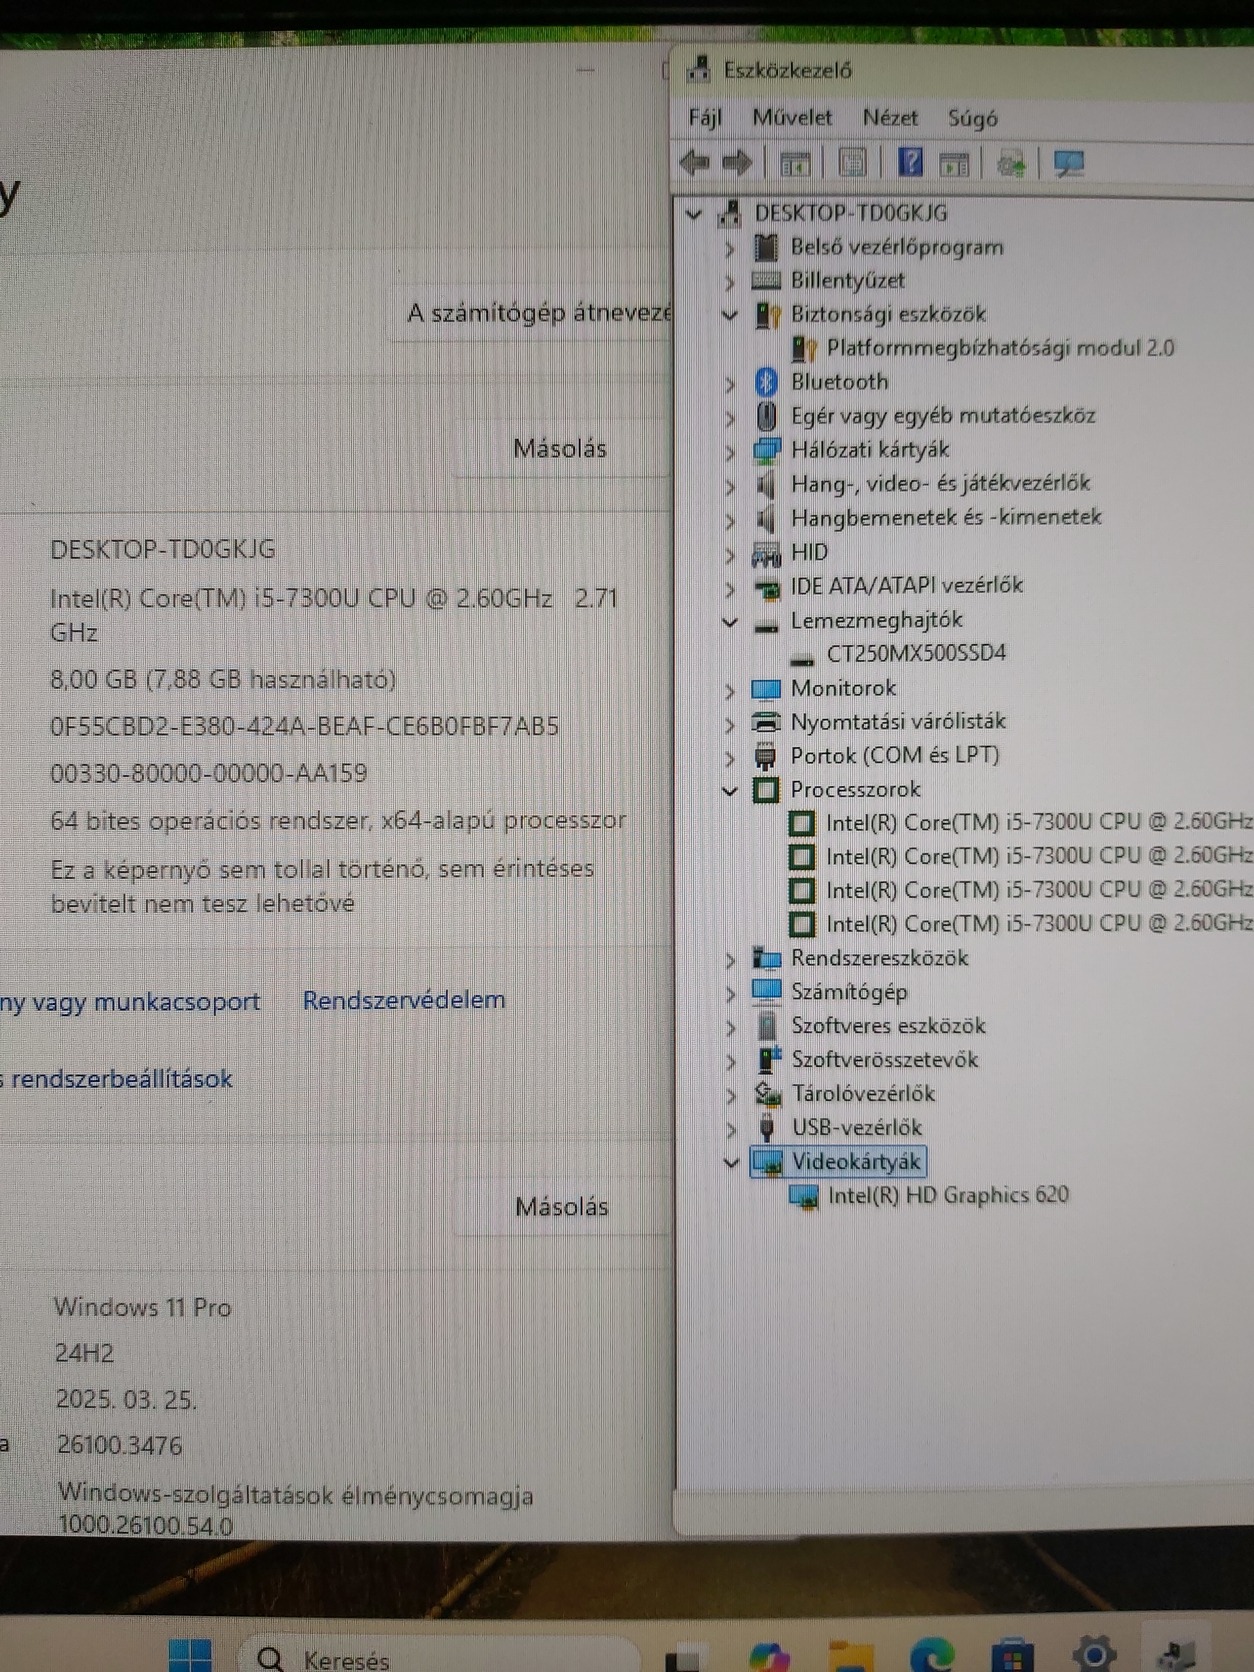Collapse the Processzorok category arrow
Screen dimensions: 1254x1672
729,790
